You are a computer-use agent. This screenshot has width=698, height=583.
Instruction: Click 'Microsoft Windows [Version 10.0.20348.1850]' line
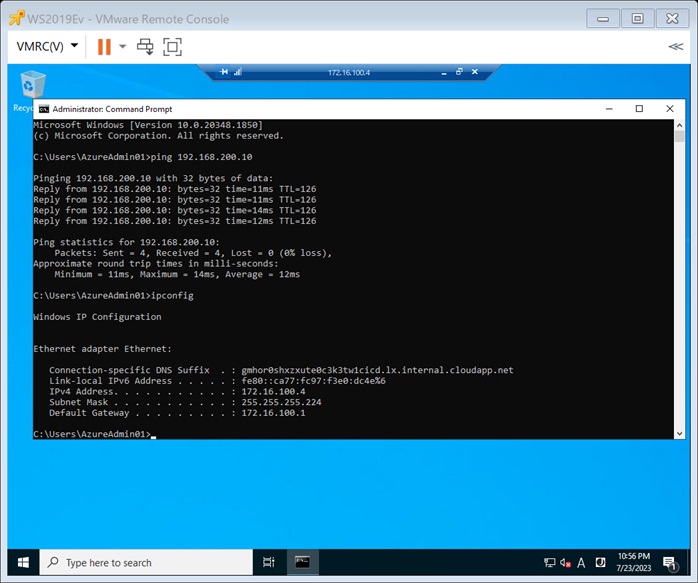148,125
